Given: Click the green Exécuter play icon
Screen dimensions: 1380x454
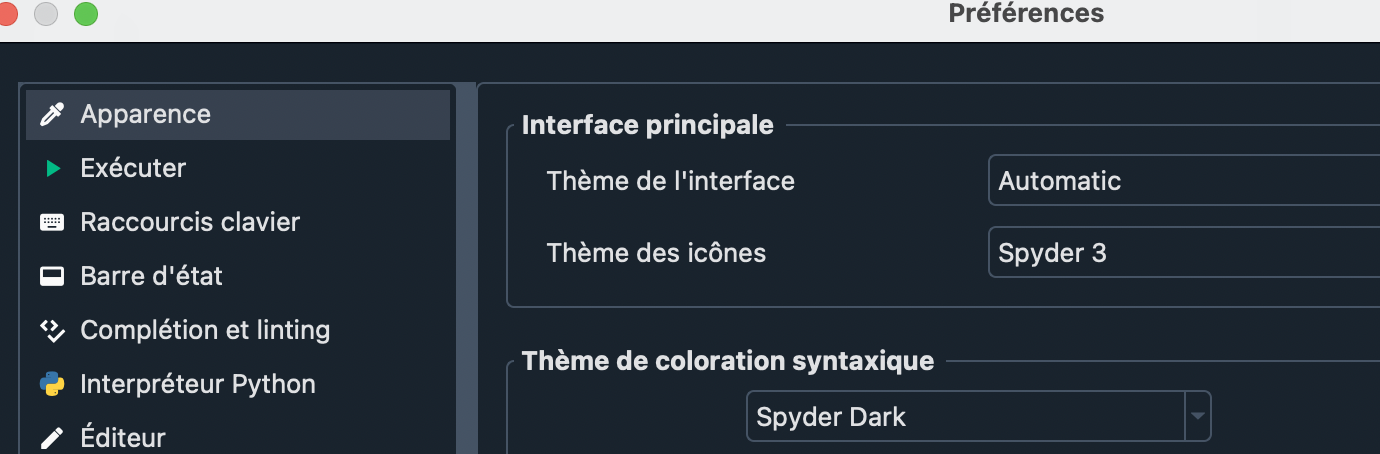Looking at the screenshot, I should (x=53, y=169).
